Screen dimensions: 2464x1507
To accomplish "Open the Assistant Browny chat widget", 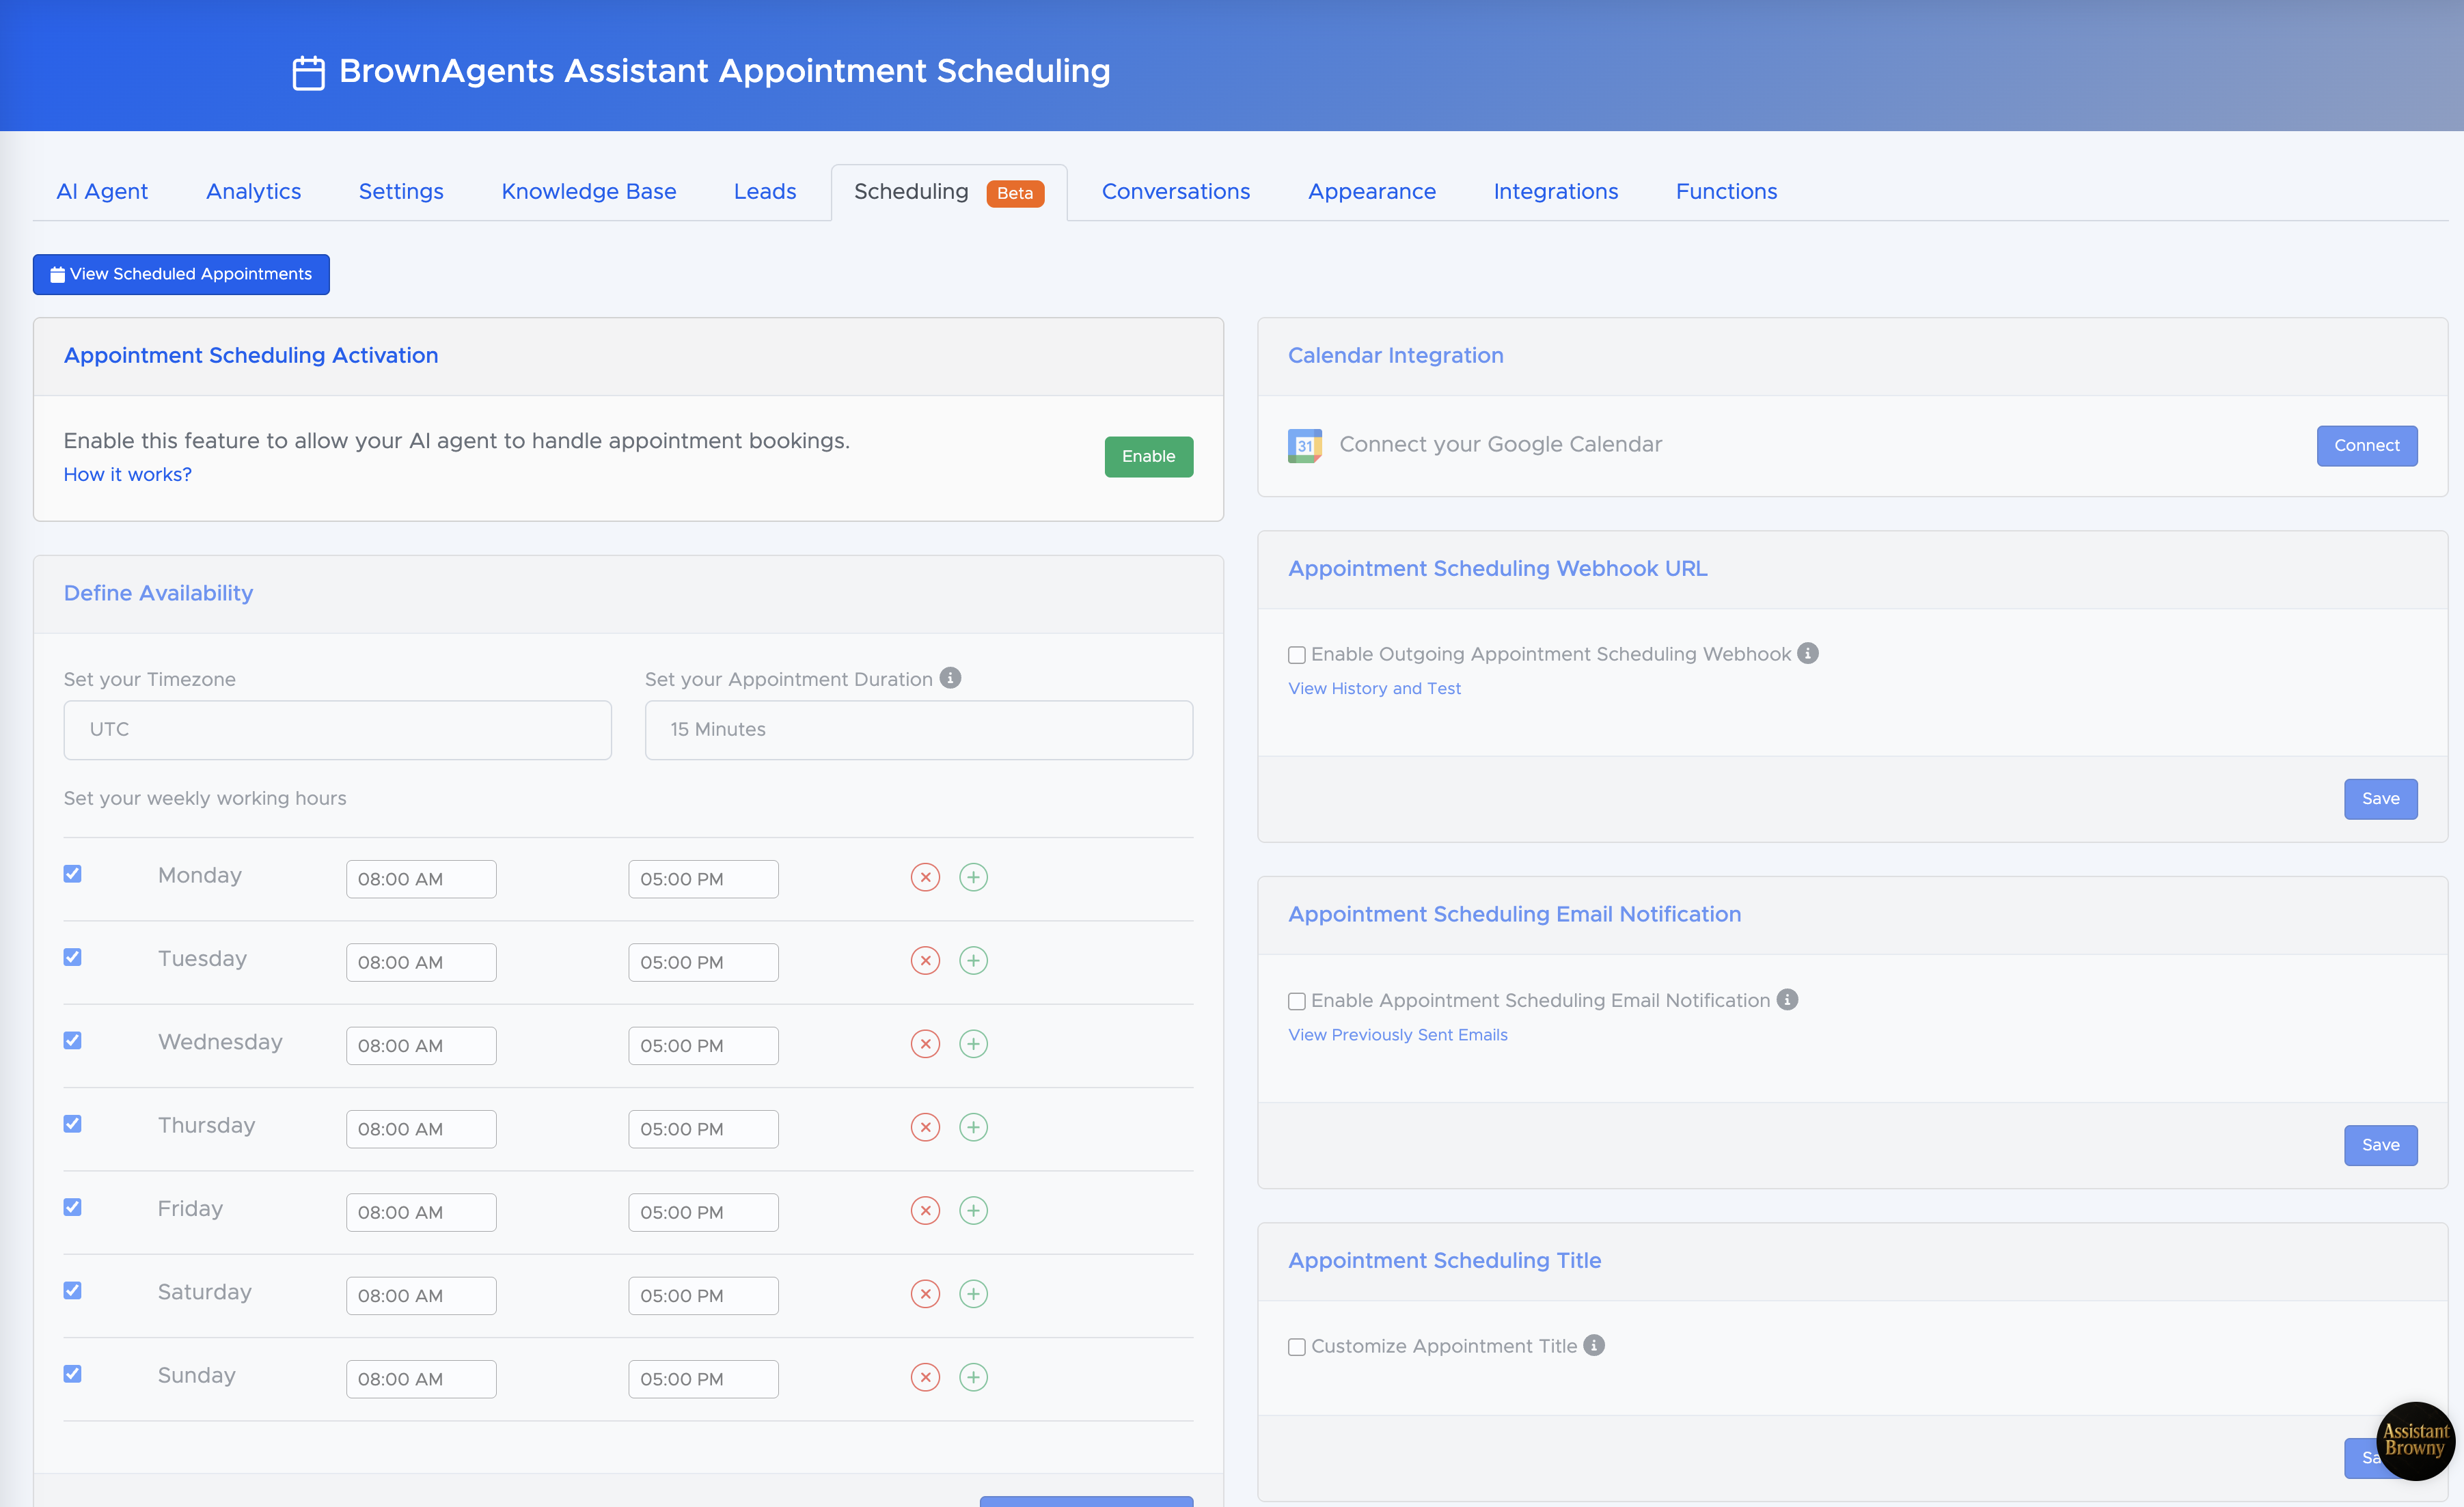I will tap(2414, 1440).
